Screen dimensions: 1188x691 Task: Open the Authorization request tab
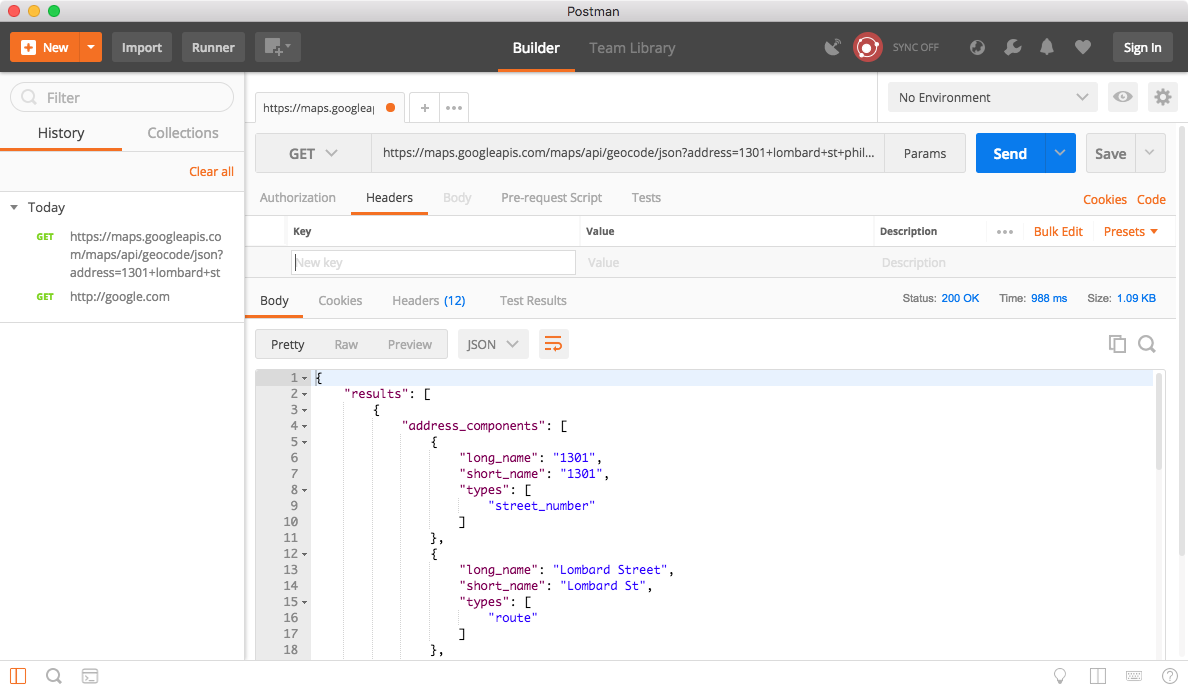(x=298, y=198)
